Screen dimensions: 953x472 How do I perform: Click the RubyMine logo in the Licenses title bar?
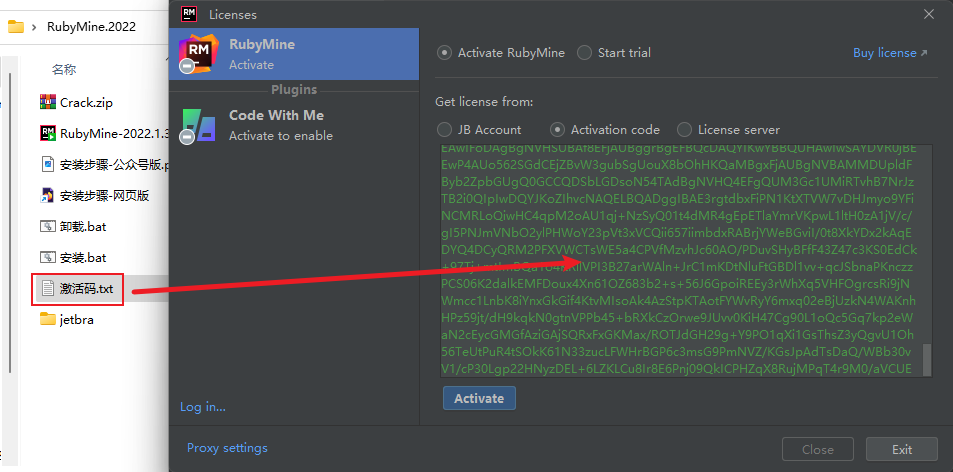[x=188, y=14]
